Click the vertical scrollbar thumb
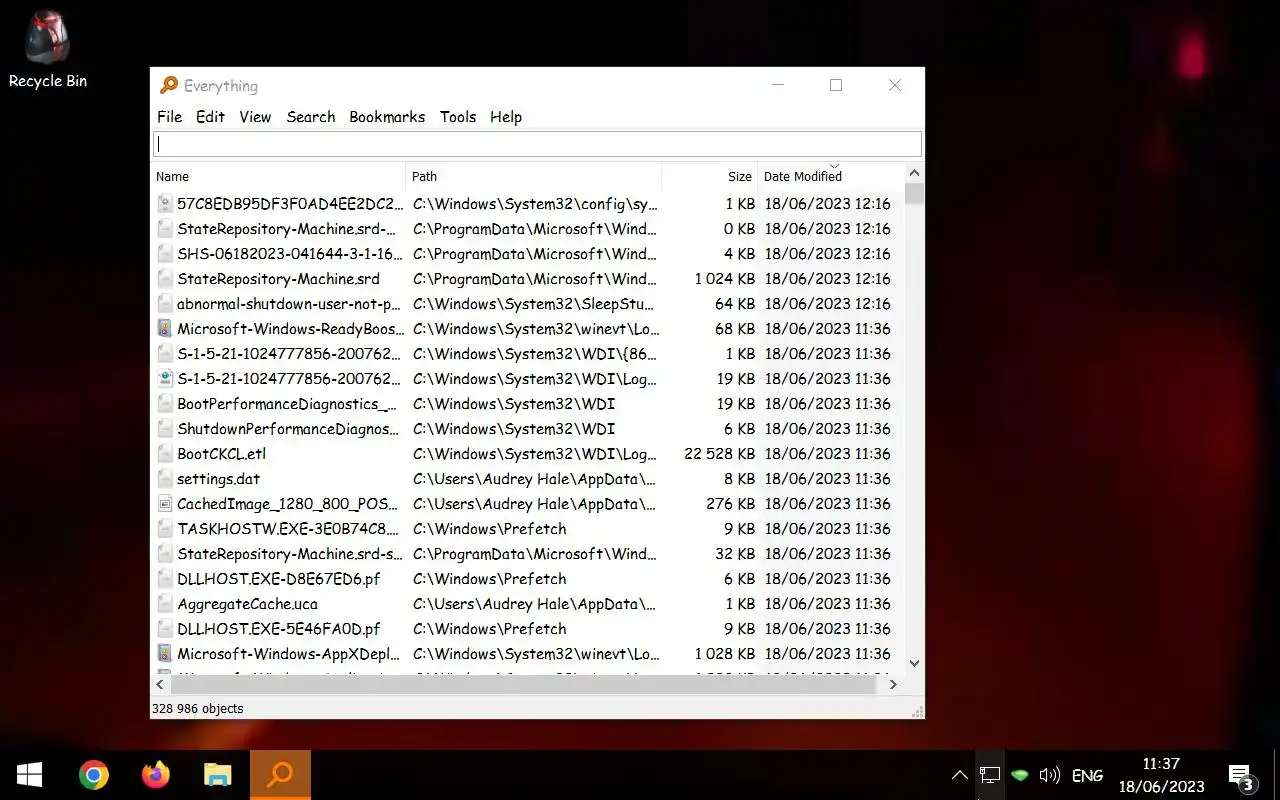The image size is (1280, 800). (x=913, y=193)
